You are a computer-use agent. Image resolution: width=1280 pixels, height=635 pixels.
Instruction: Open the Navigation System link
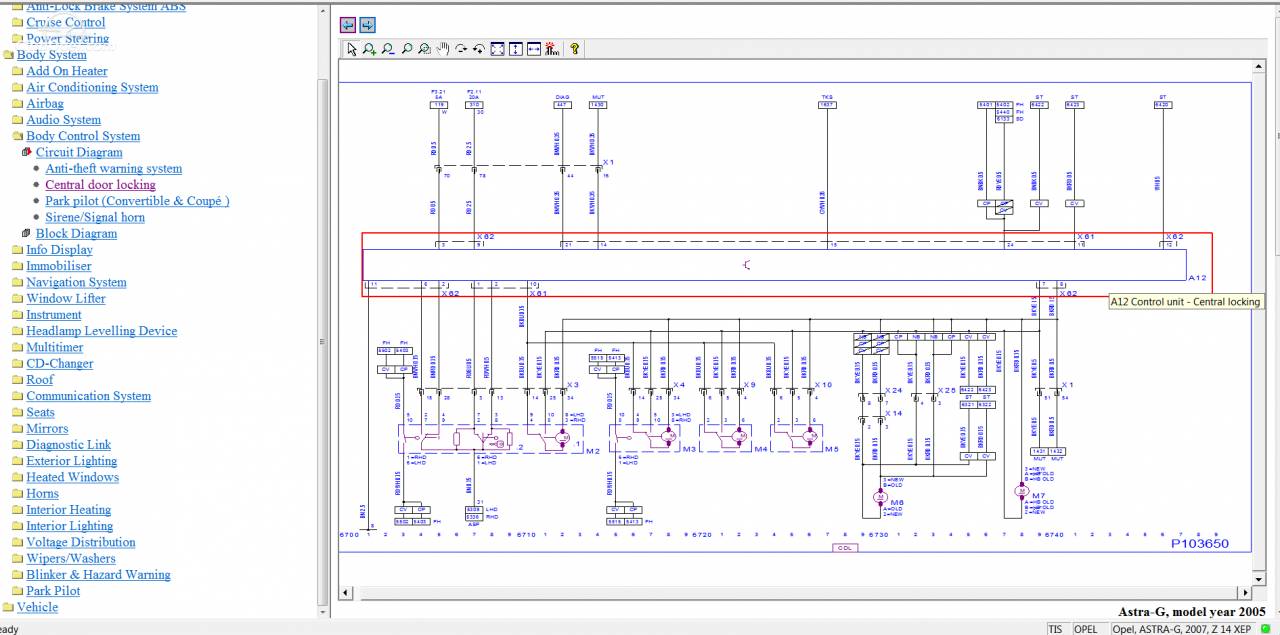tap(76, 282)
